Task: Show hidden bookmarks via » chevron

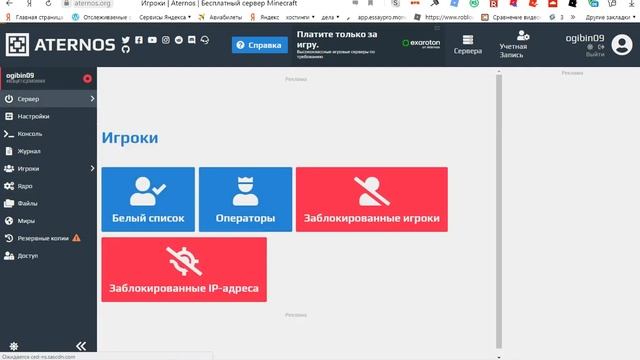Action: (573, 17)
